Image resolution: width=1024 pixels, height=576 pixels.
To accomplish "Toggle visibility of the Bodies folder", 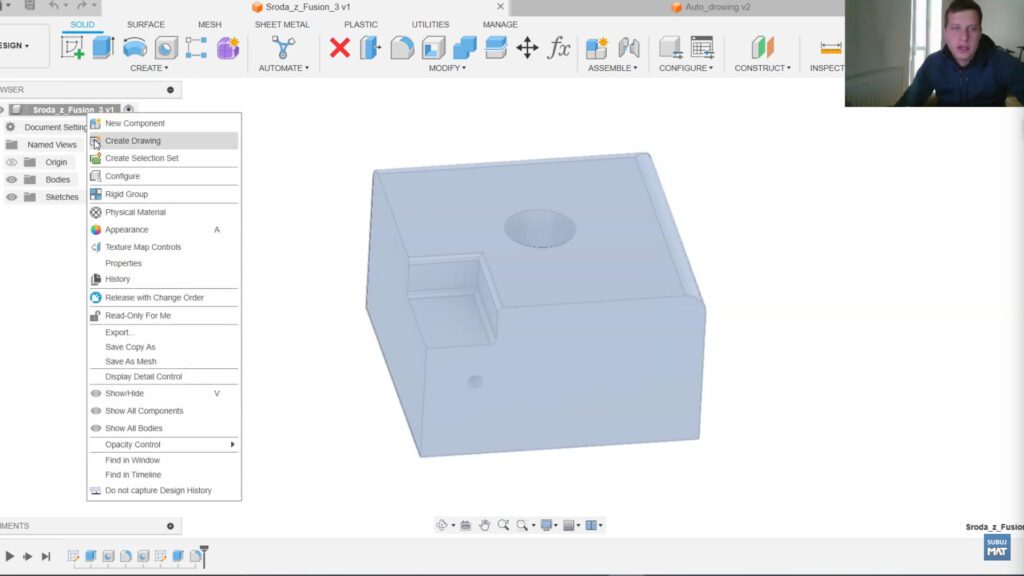I will pyautogui.click(x=12, y=179).
